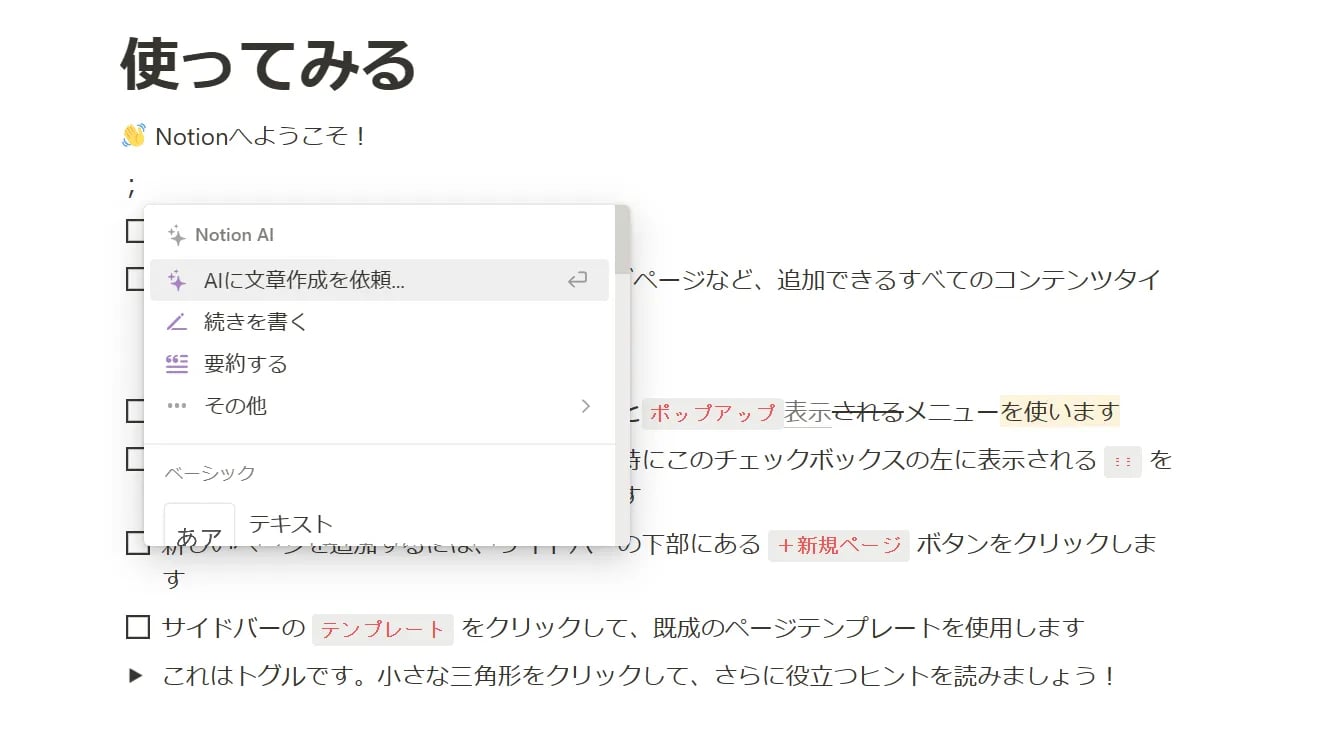
Task: Click the ポップアップ inline code tag
Action: (x=712, y=413)
